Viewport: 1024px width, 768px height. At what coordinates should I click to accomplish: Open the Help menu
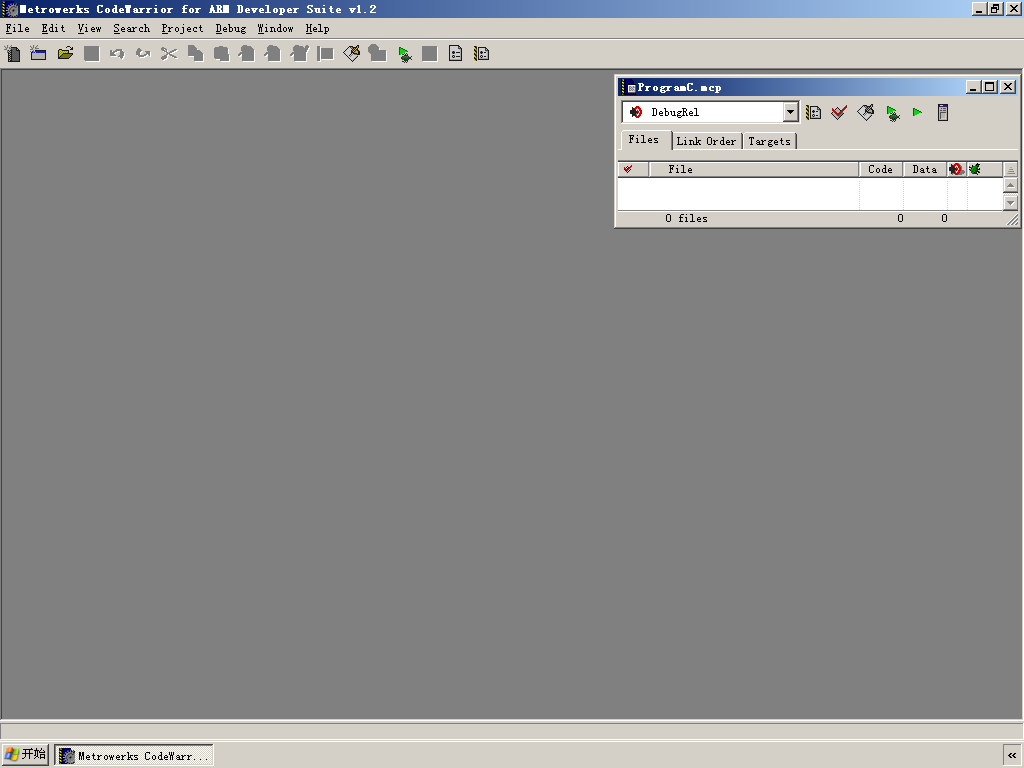click(x=317, y=29)
